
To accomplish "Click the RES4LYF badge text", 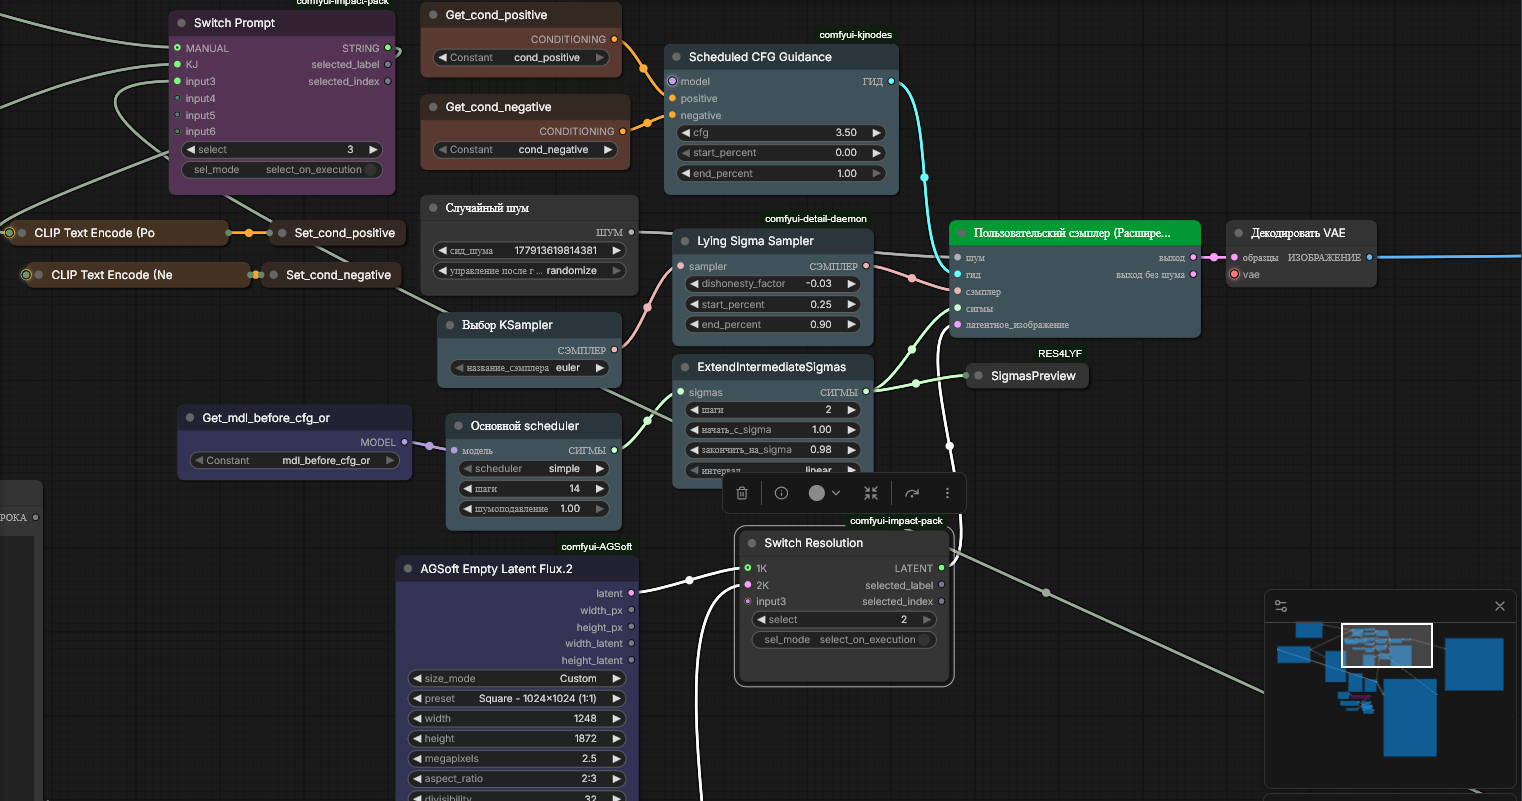I will (1060, 354).
